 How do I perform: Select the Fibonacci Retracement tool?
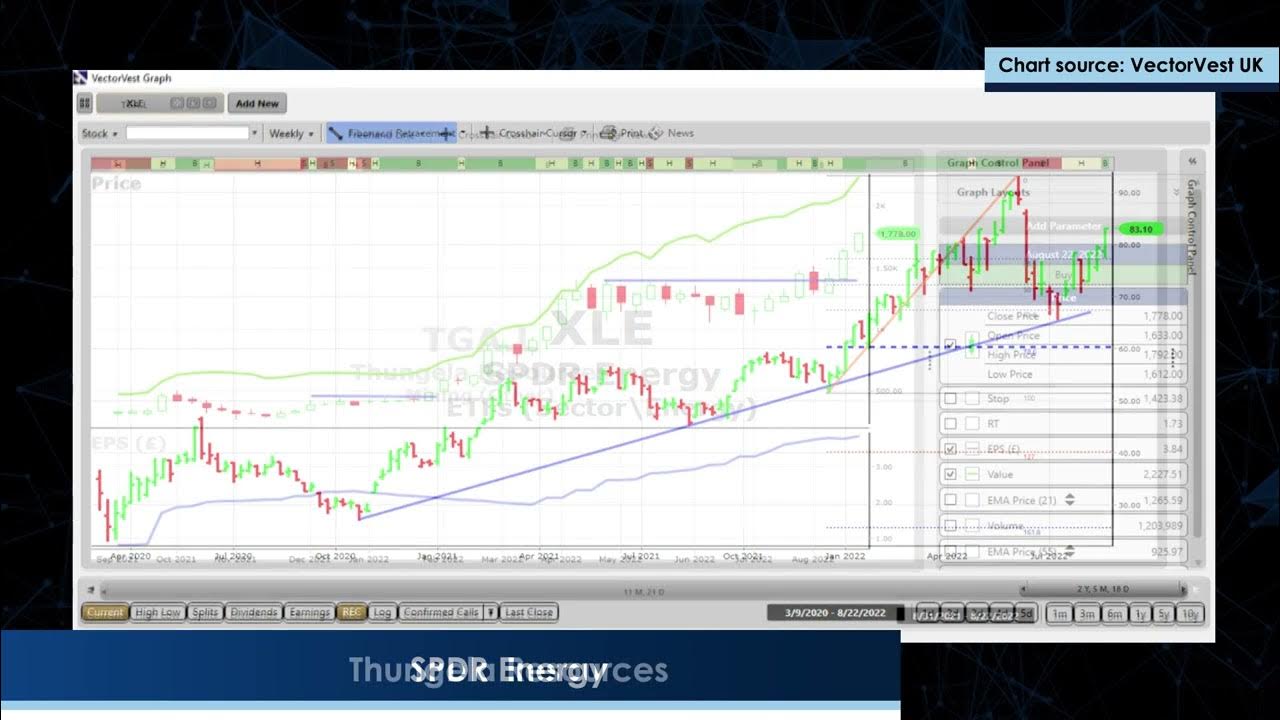[x=391, y=133]
